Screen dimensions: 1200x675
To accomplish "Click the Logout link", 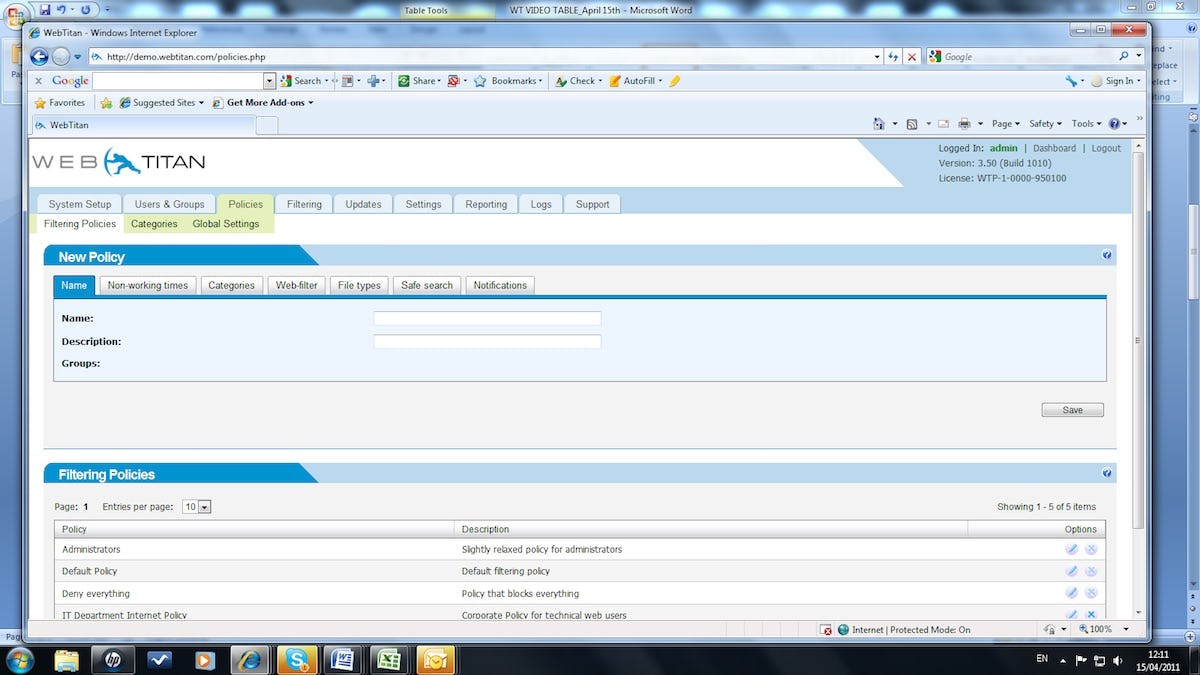I will (1106, 148).
